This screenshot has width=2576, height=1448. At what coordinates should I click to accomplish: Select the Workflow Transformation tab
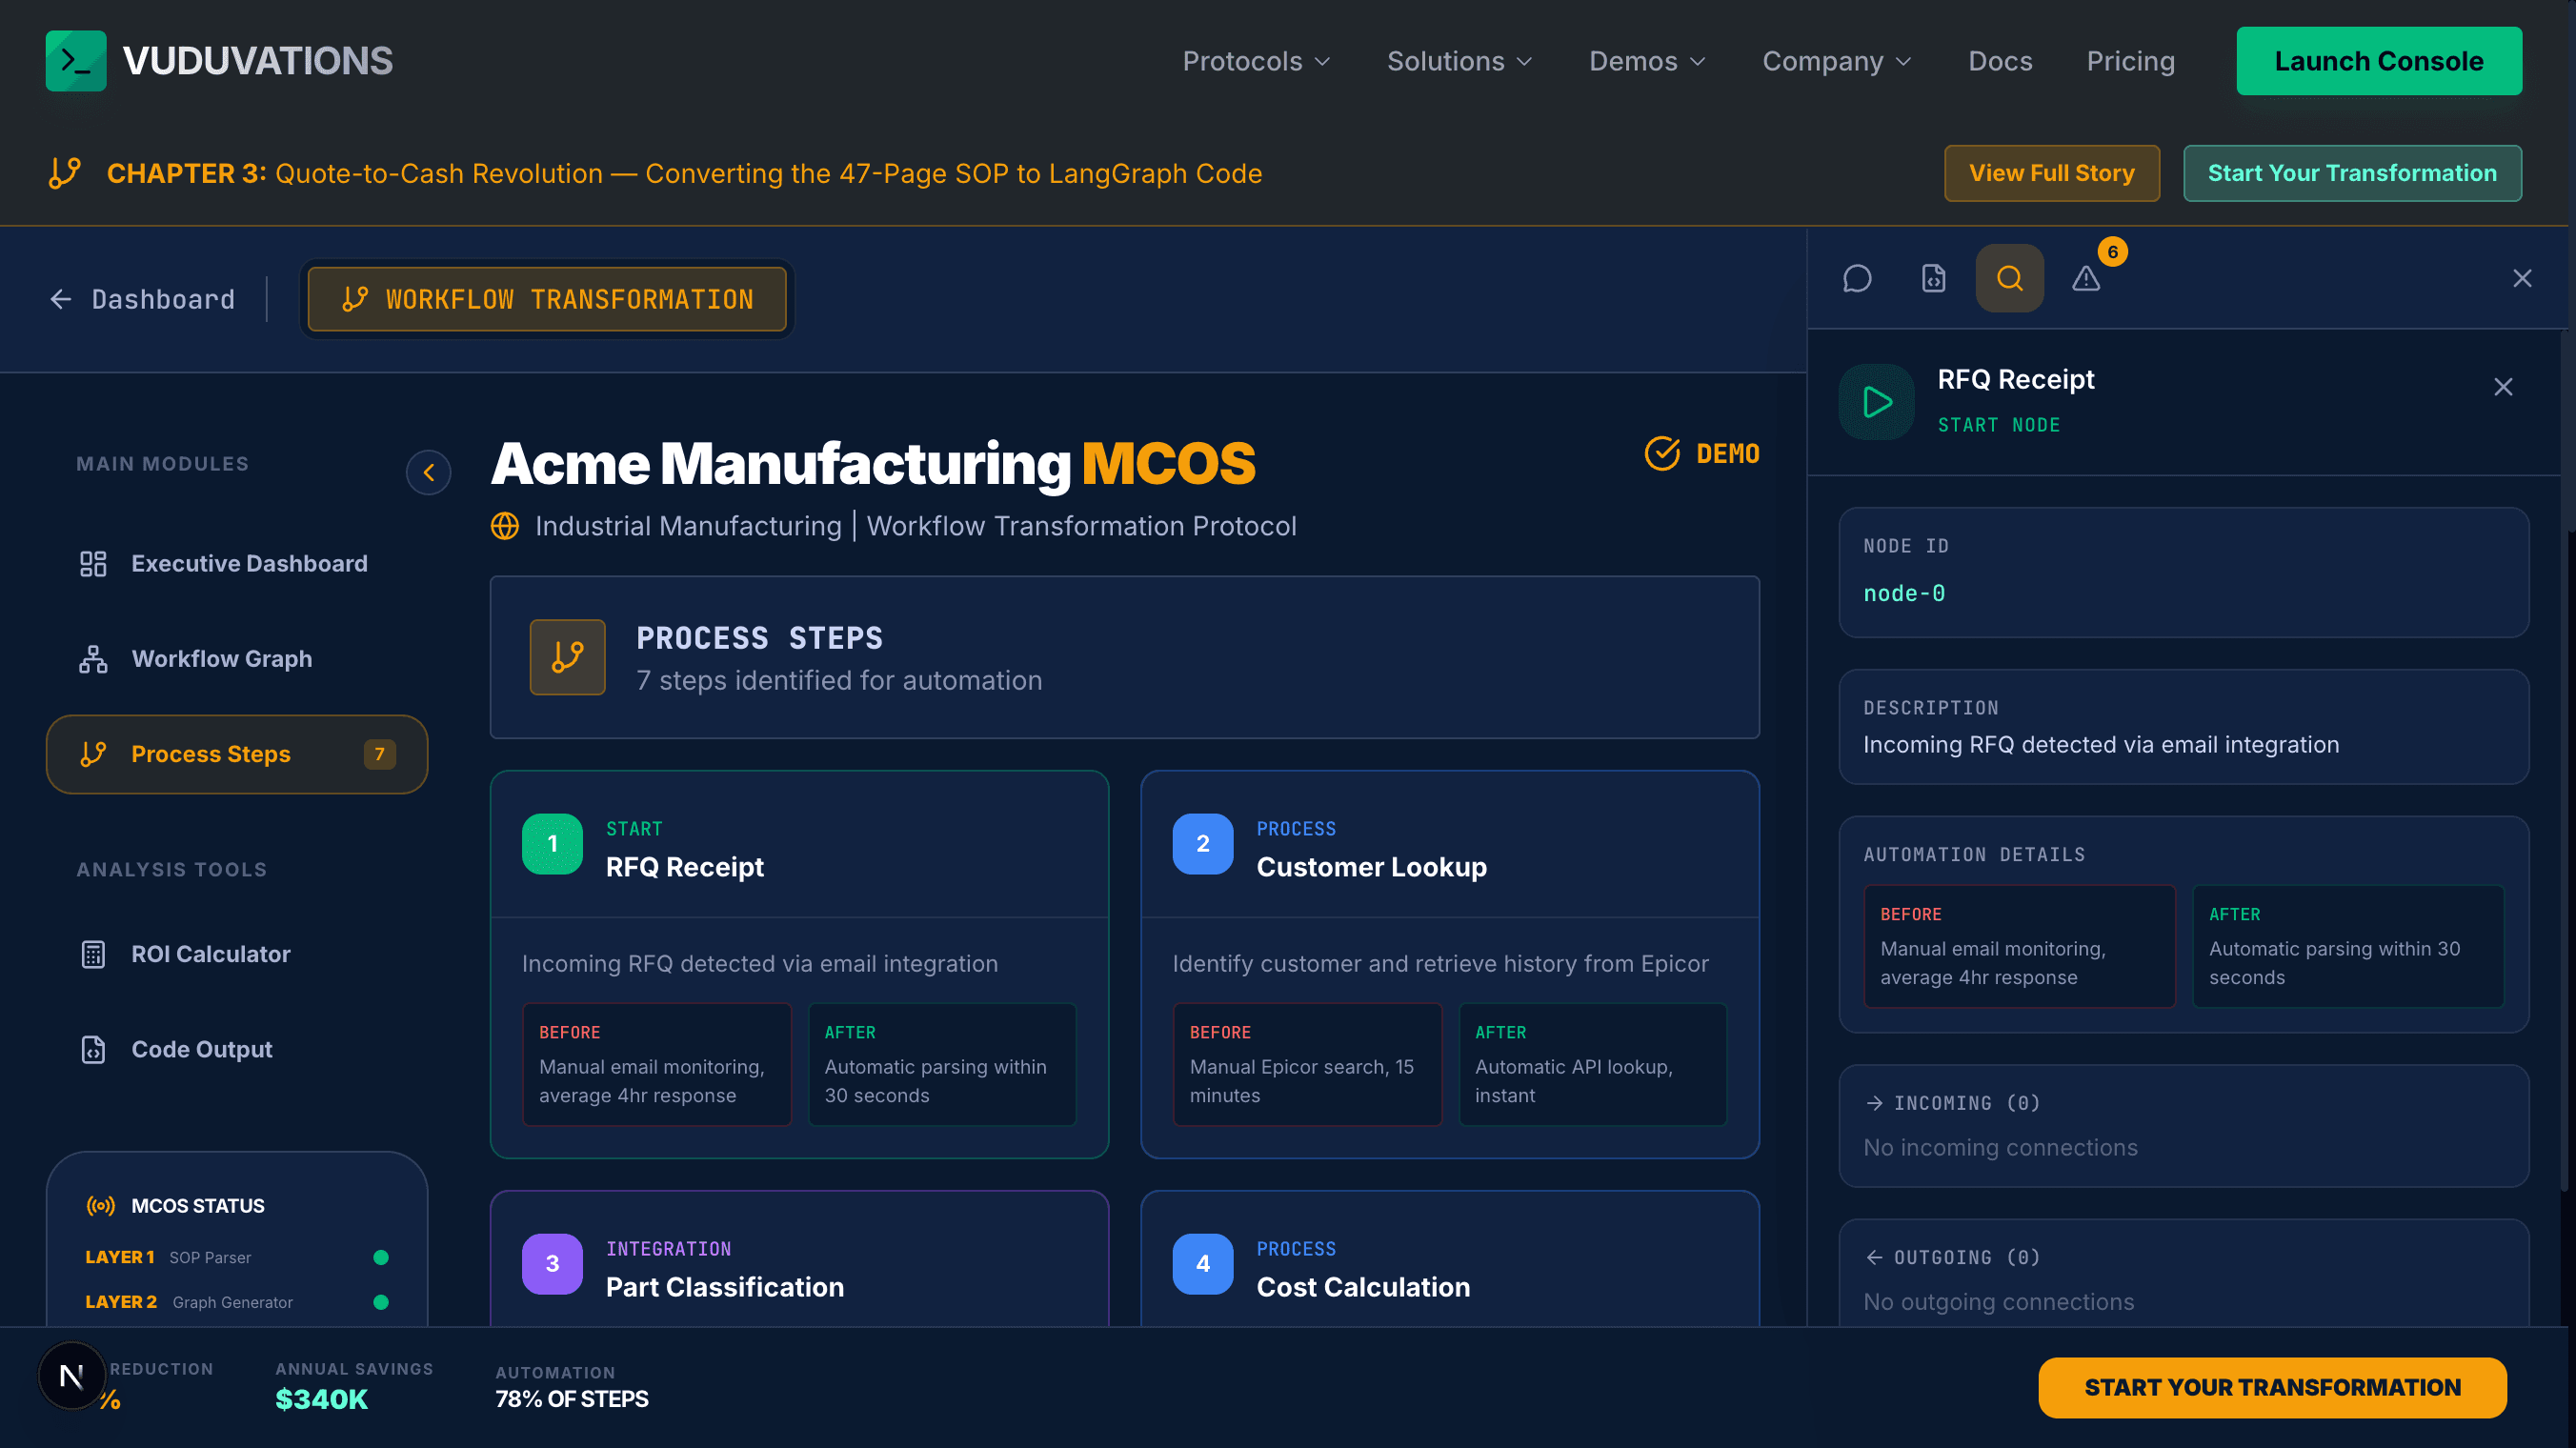click(547, 299)
